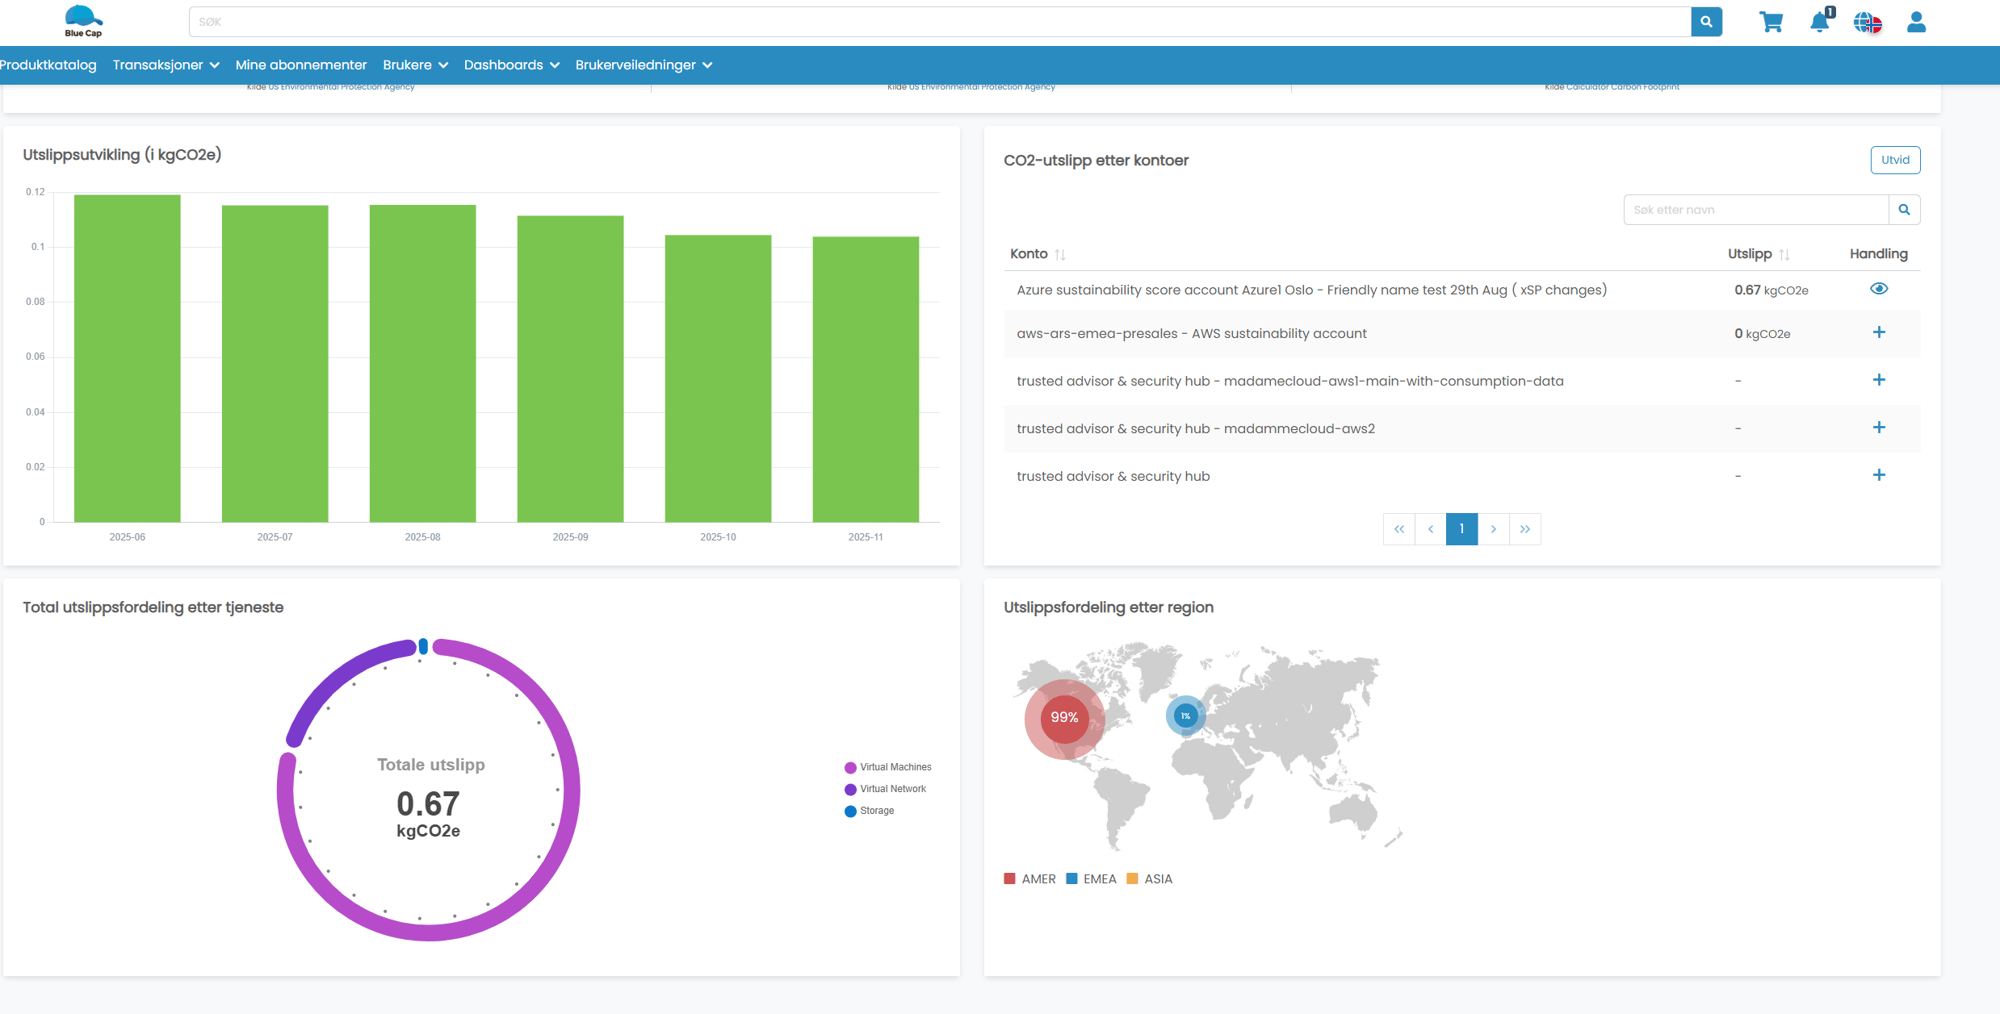This screenshot has width=2000, height=1014.
Task: Click the top search magnifier button
Action: [1706, 22]
